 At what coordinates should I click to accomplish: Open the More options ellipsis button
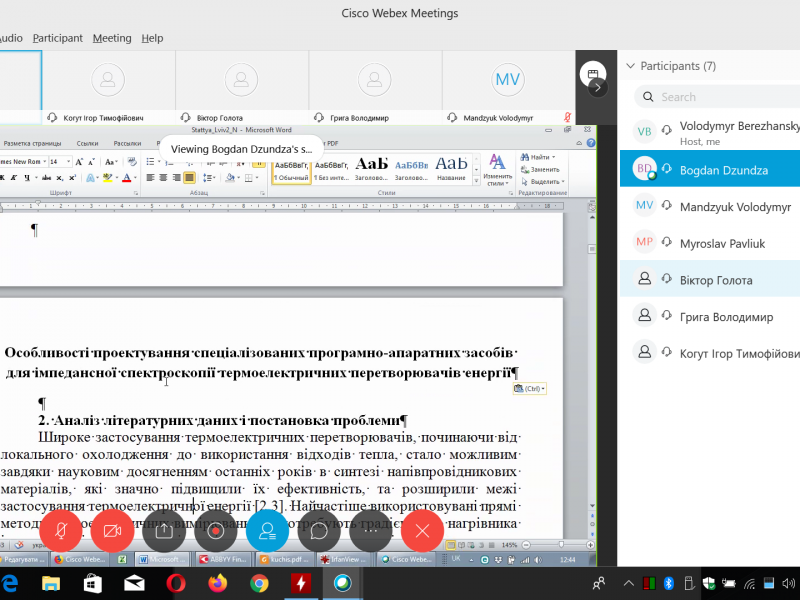point(370,531)
